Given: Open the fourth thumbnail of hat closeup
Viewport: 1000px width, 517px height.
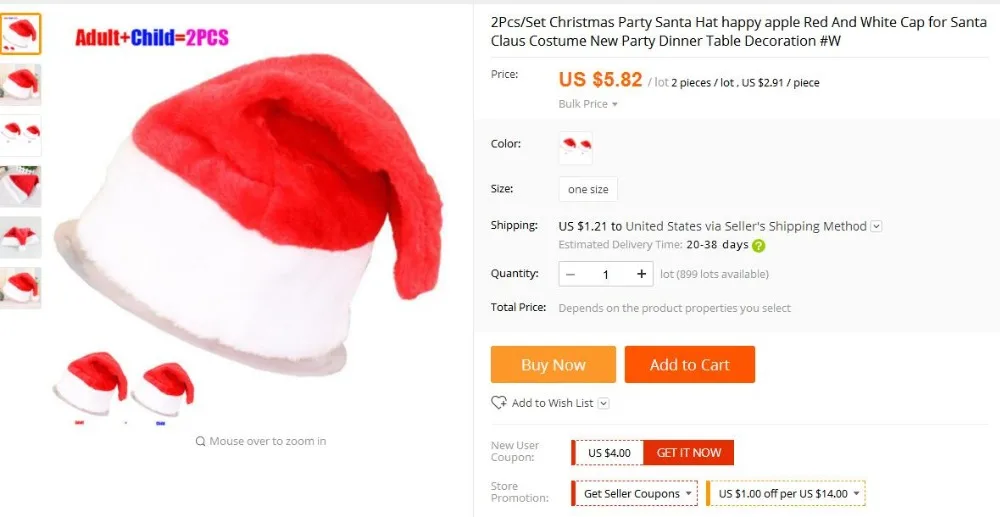Looking at the screenshot, I should click(x=20, y=186).
